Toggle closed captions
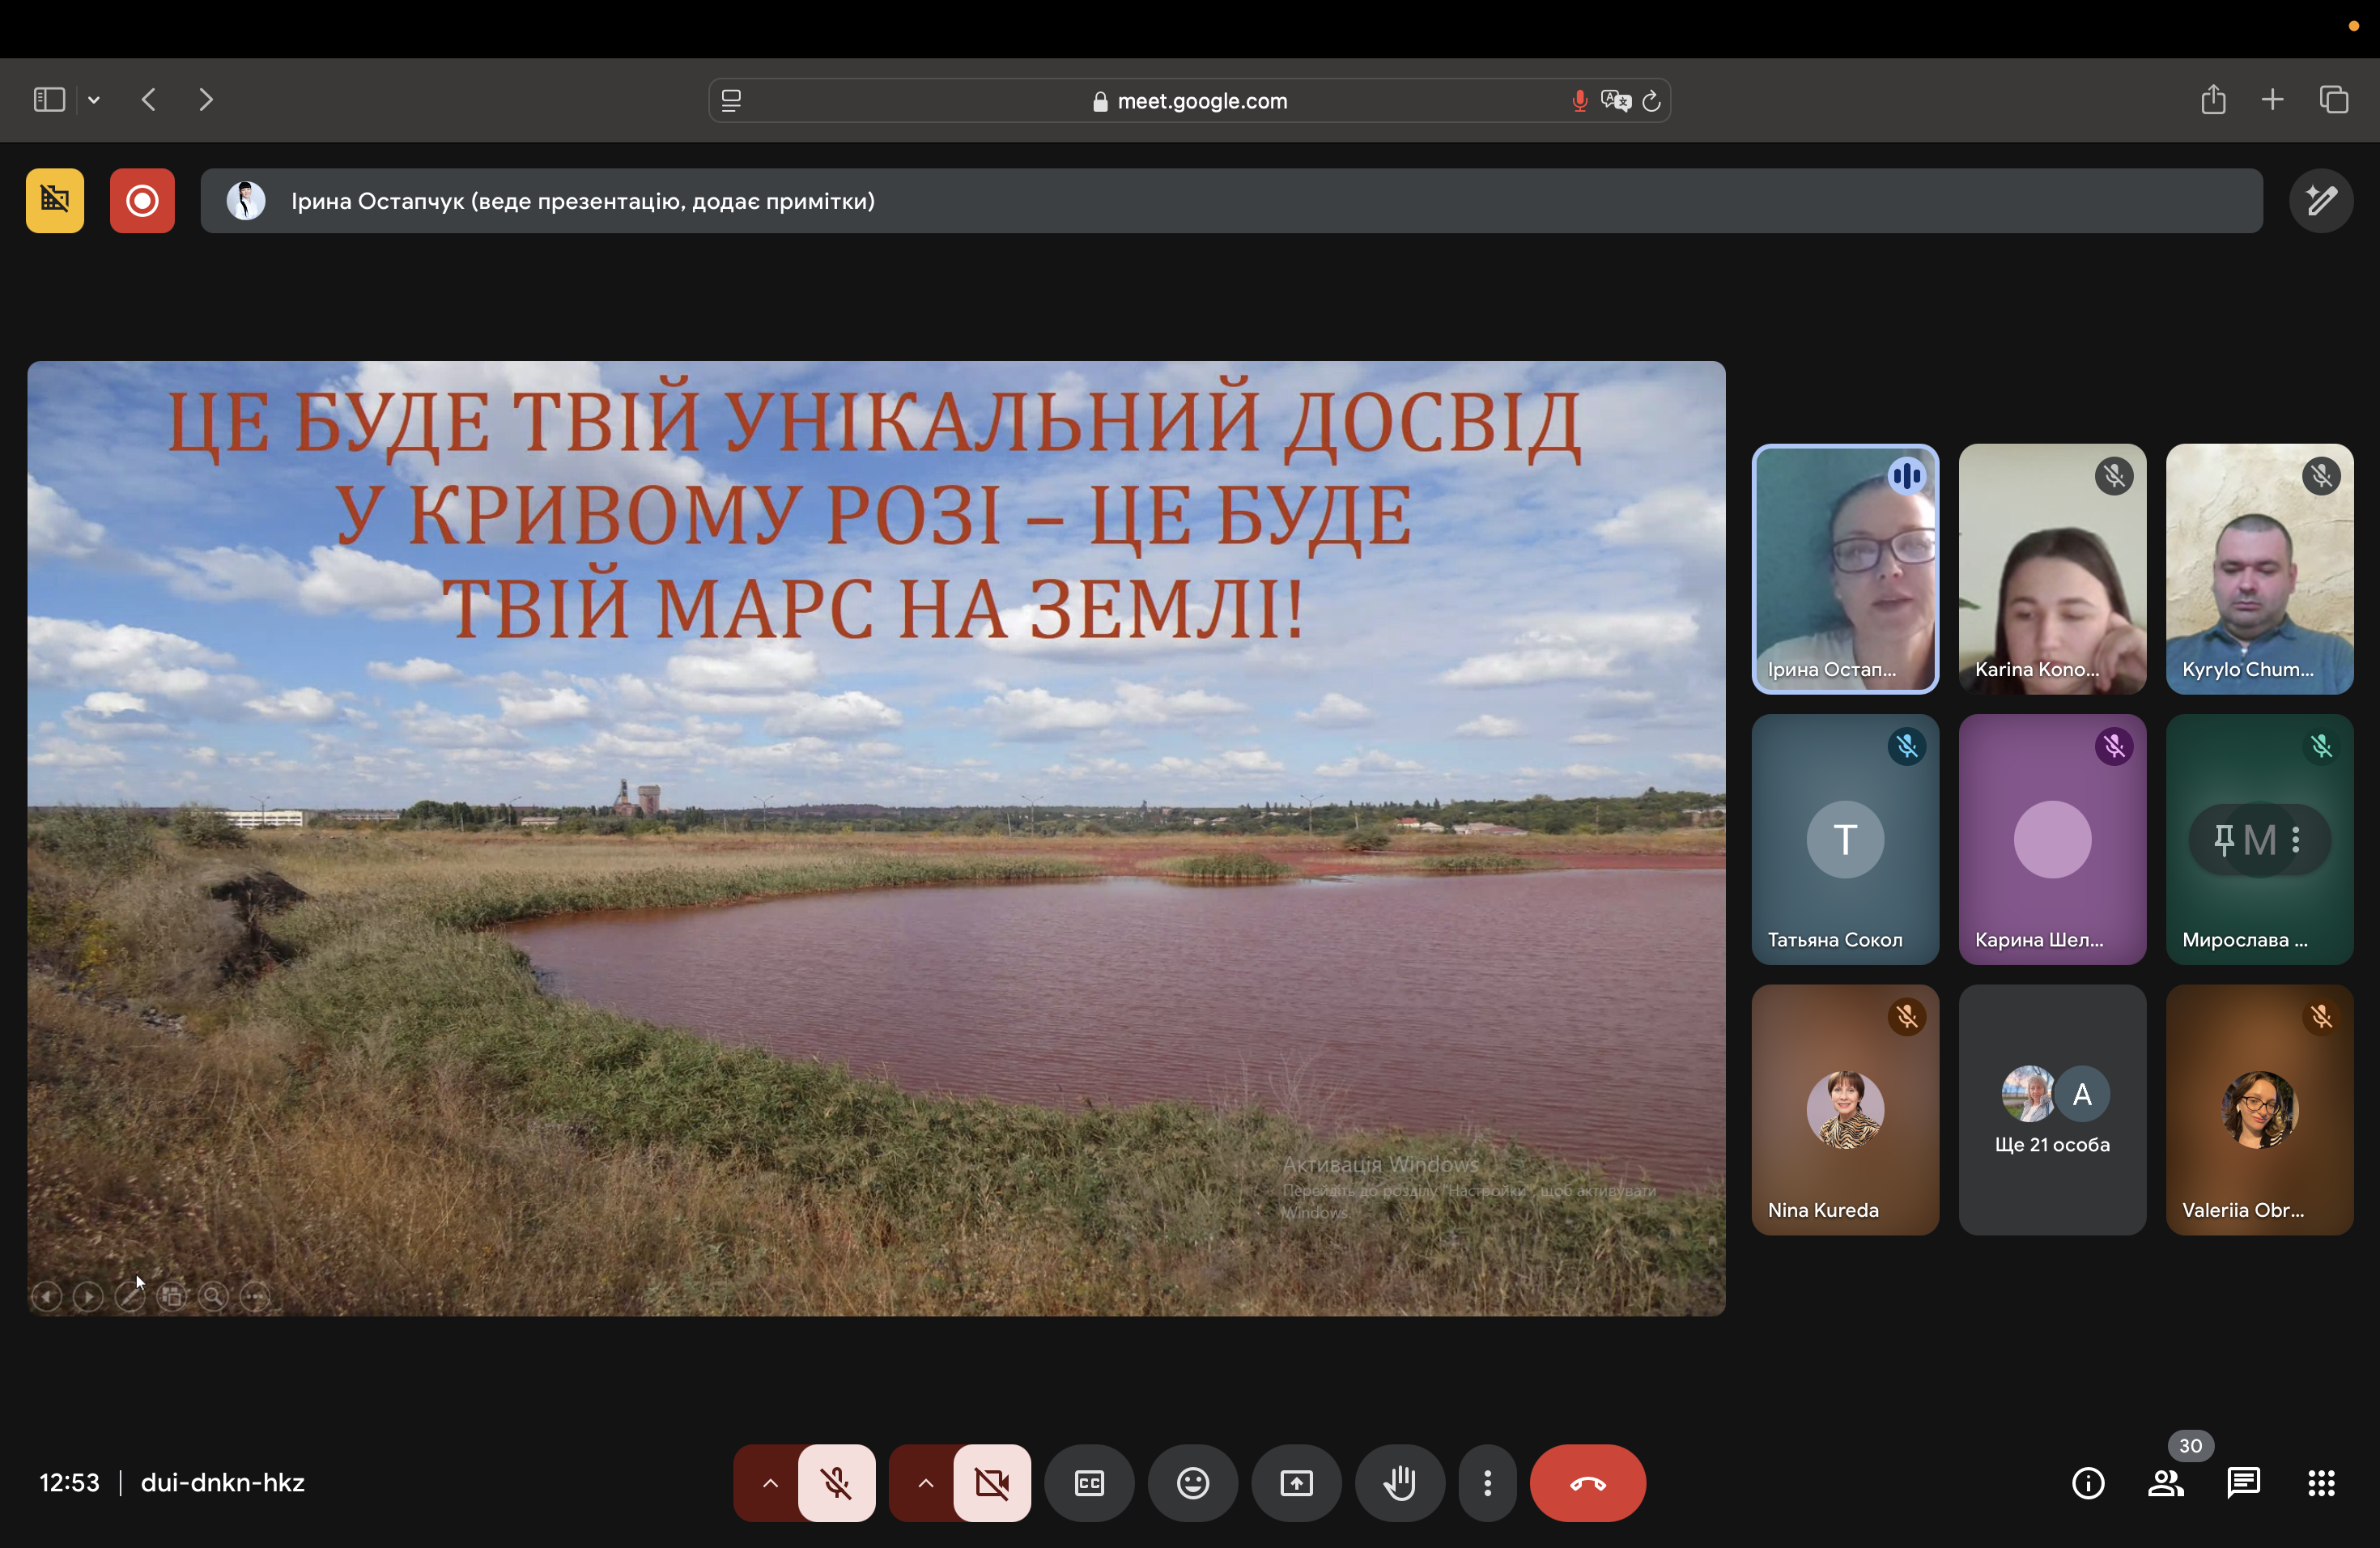The height and width of the screenshot is (1548, 2380). pyautogui.click(x=1089, y=1483)
